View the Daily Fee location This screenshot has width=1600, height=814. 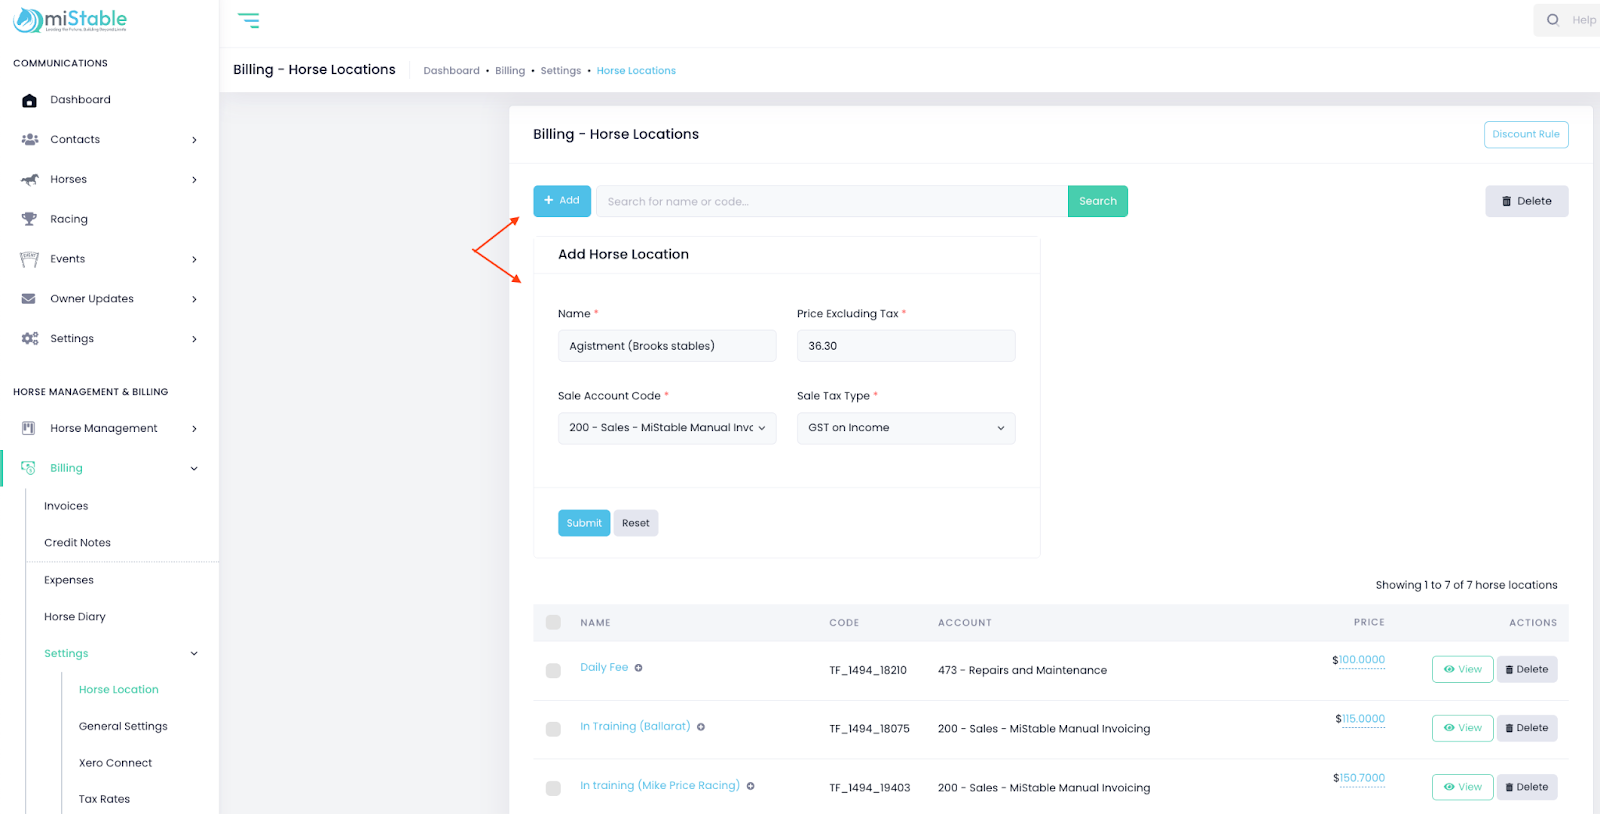point(1462,669)
